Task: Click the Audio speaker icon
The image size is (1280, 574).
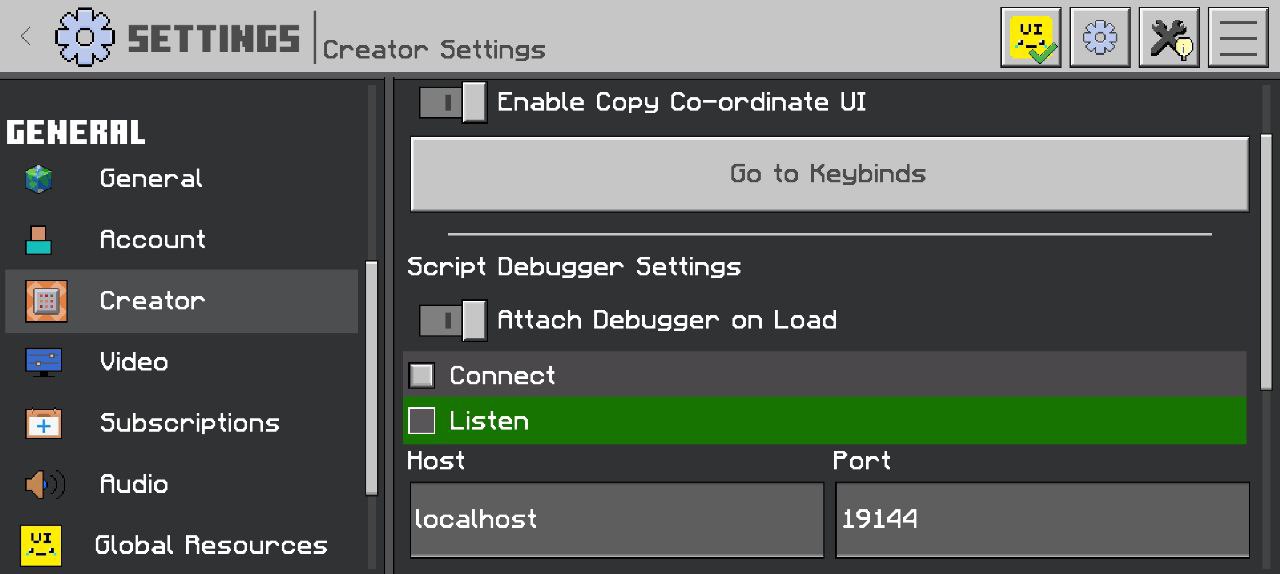Action: 44,485
